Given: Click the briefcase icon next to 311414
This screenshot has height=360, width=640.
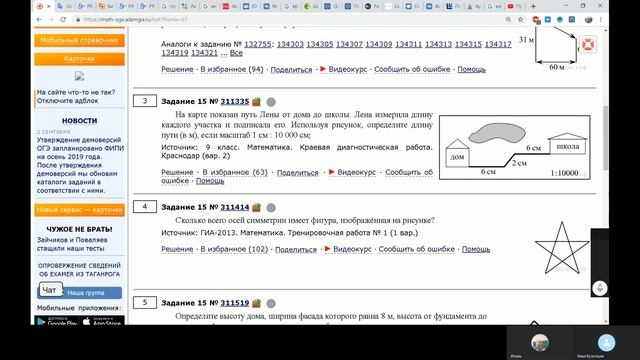Looking at the screenshot, I should point(256,207).
